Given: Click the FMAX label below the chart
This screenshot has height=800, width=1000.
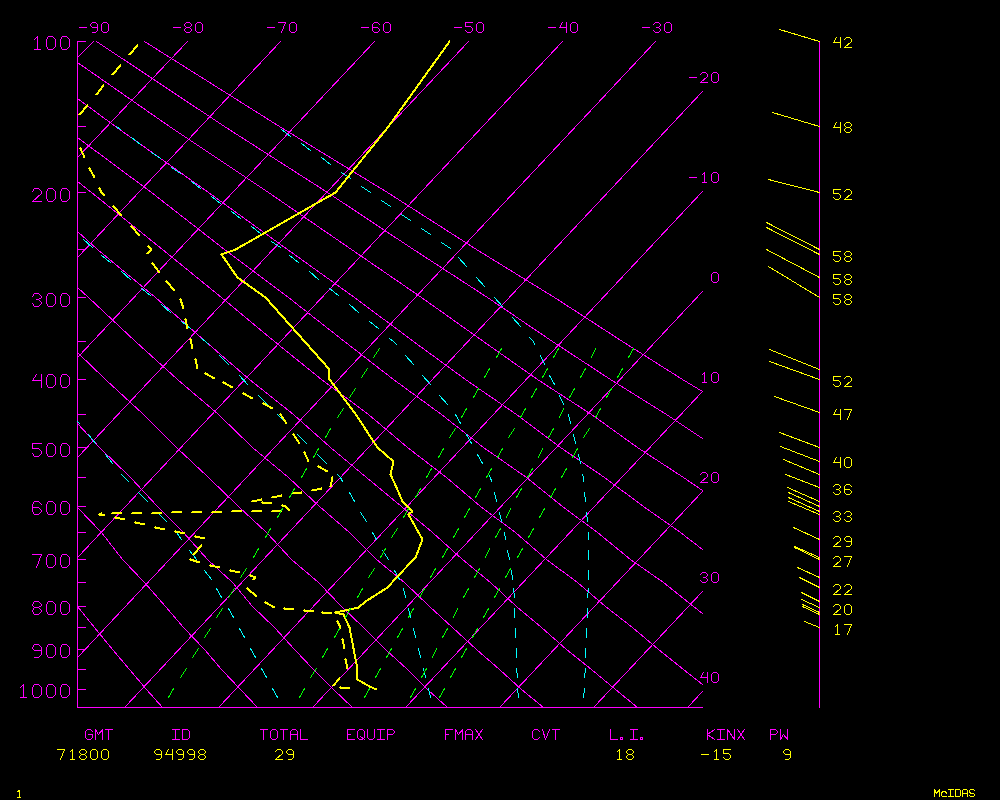Looking at the screenshot, I should tap(463, 735).
